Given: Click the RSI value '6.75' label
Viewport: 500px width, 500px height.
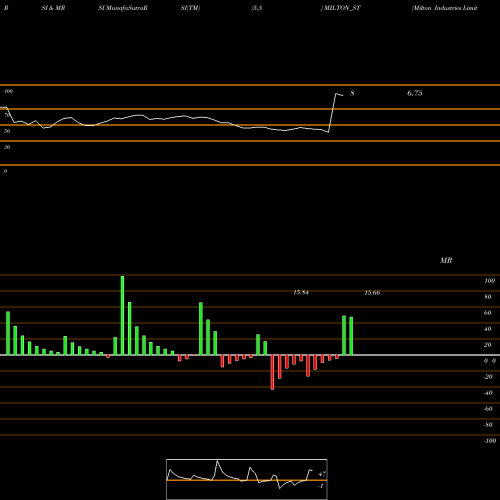Looking at the screenshot, I should pyautogui.click(x=415, y=93).
